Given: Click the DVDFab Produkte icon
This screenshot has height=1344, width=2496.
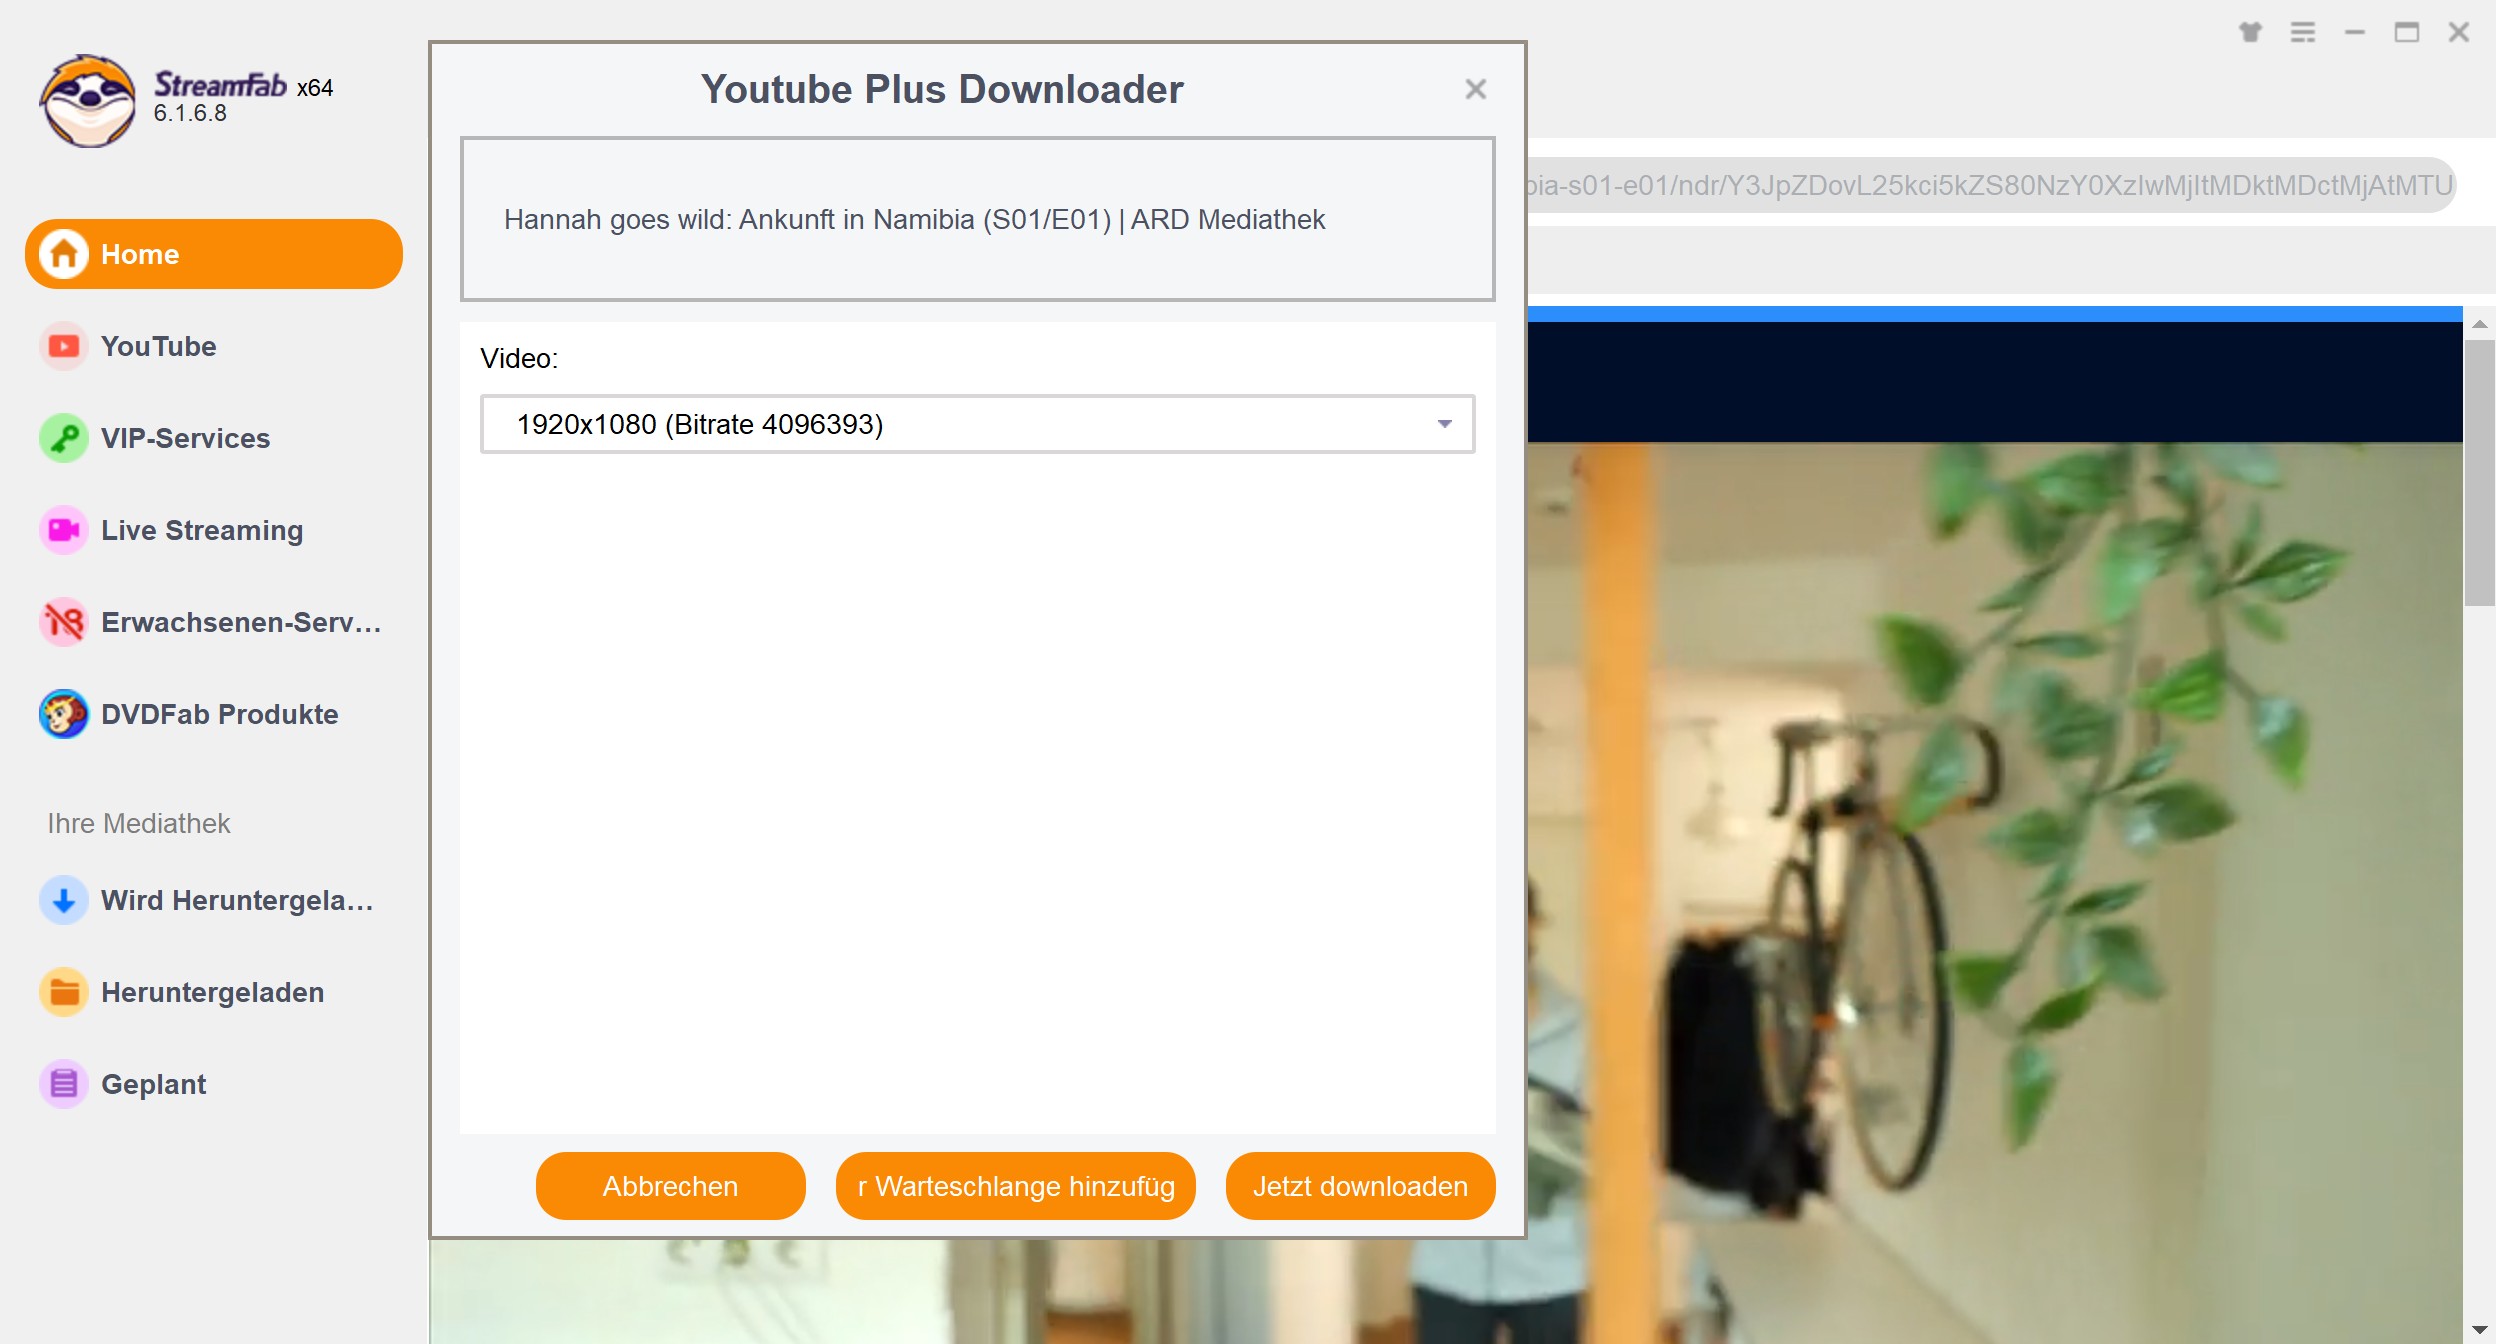Looking at the screenshot, I should pos(63,715).
